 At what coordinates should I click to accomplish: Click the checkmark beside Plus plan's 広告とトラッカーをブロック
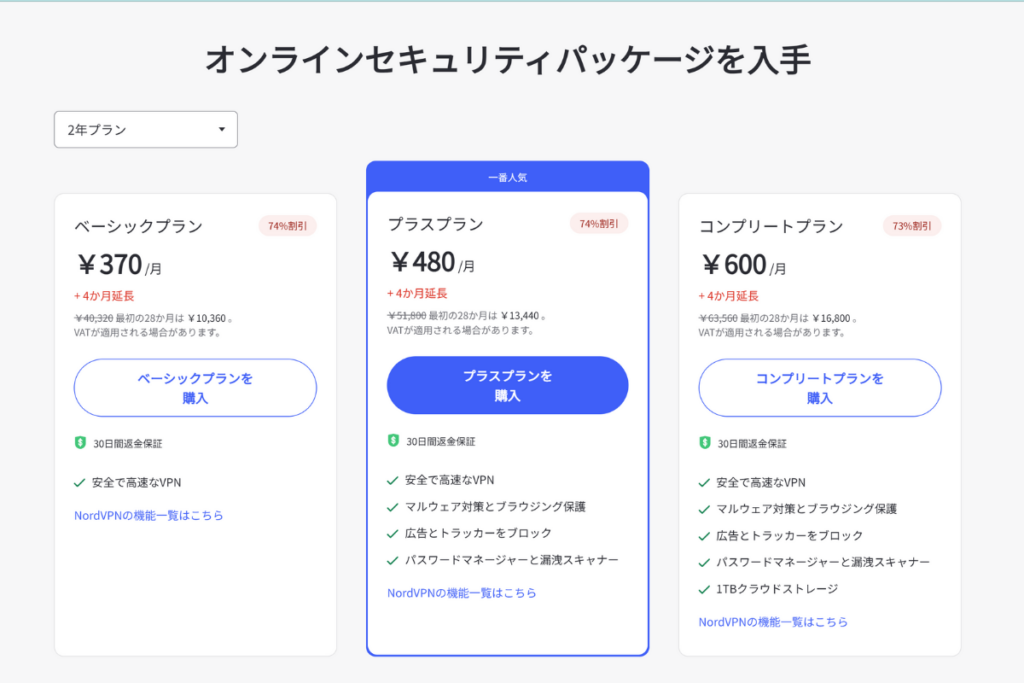(393, 533)
